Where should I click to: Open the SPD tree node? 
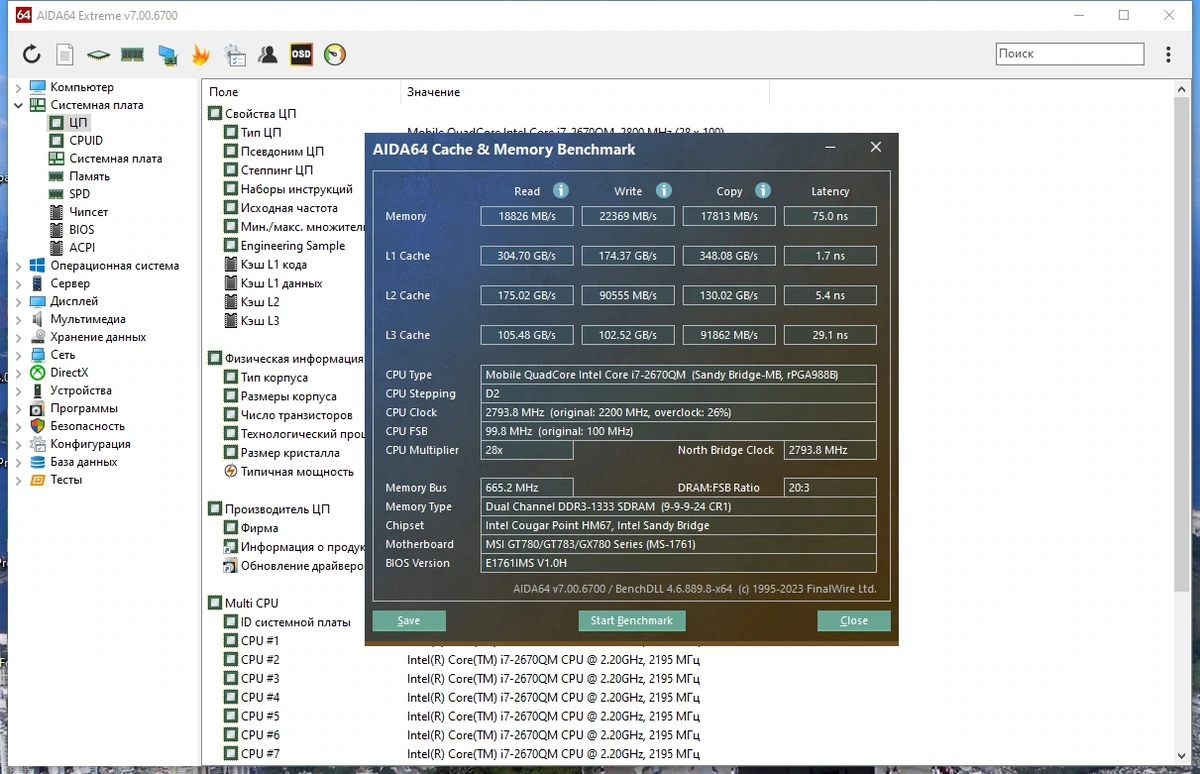click(79, 194)
